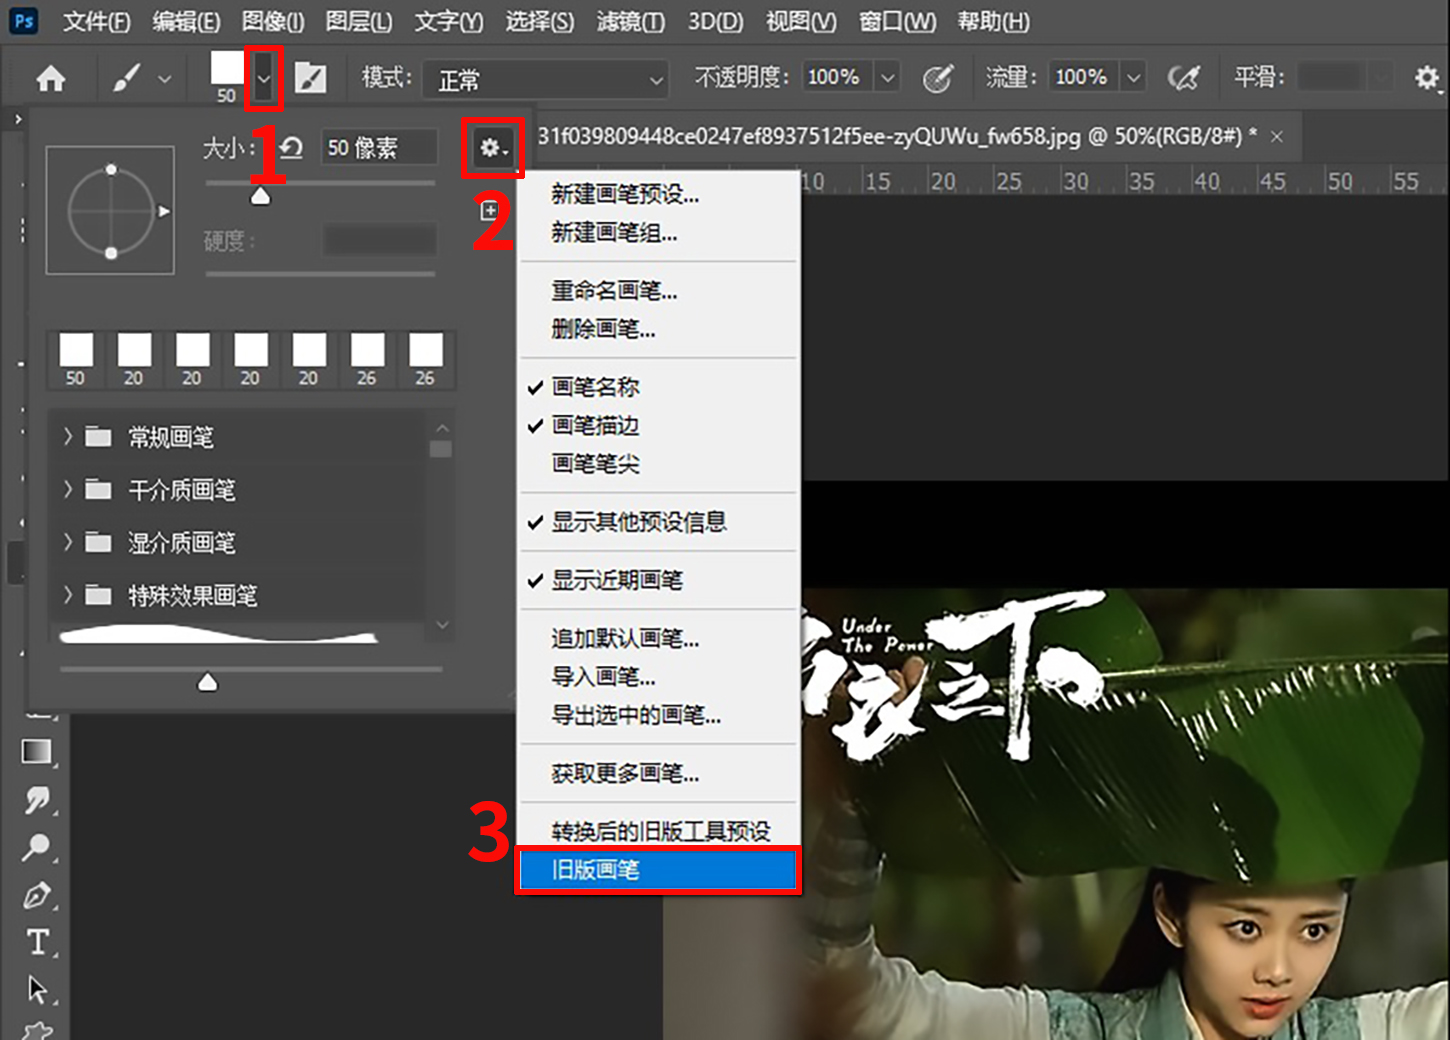1450x1040 pixels.
Task: Click the opacity pressure toggle icon
Action: click(x=938, y=76)
